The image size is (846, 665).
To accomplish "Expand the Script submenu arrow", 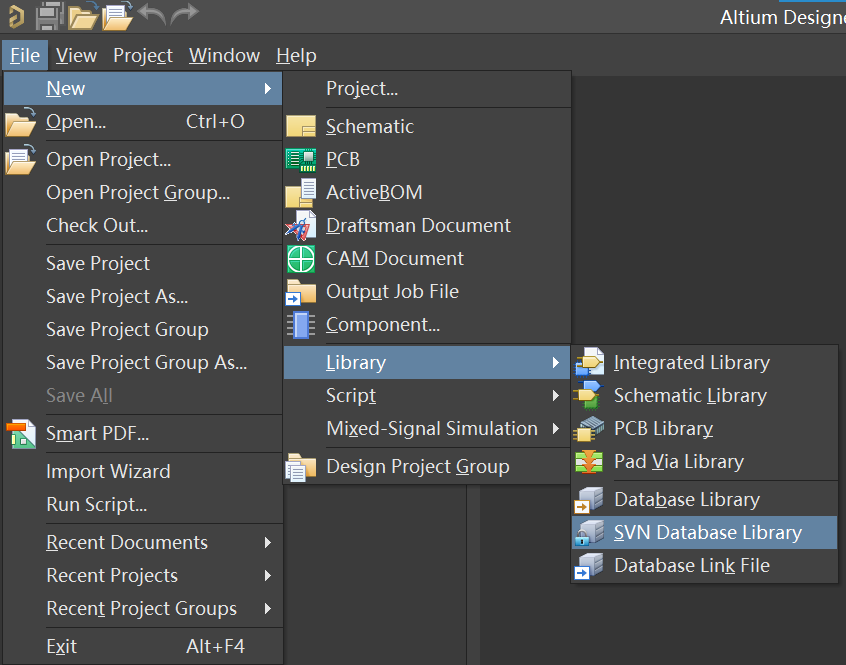I will point(556,396).
